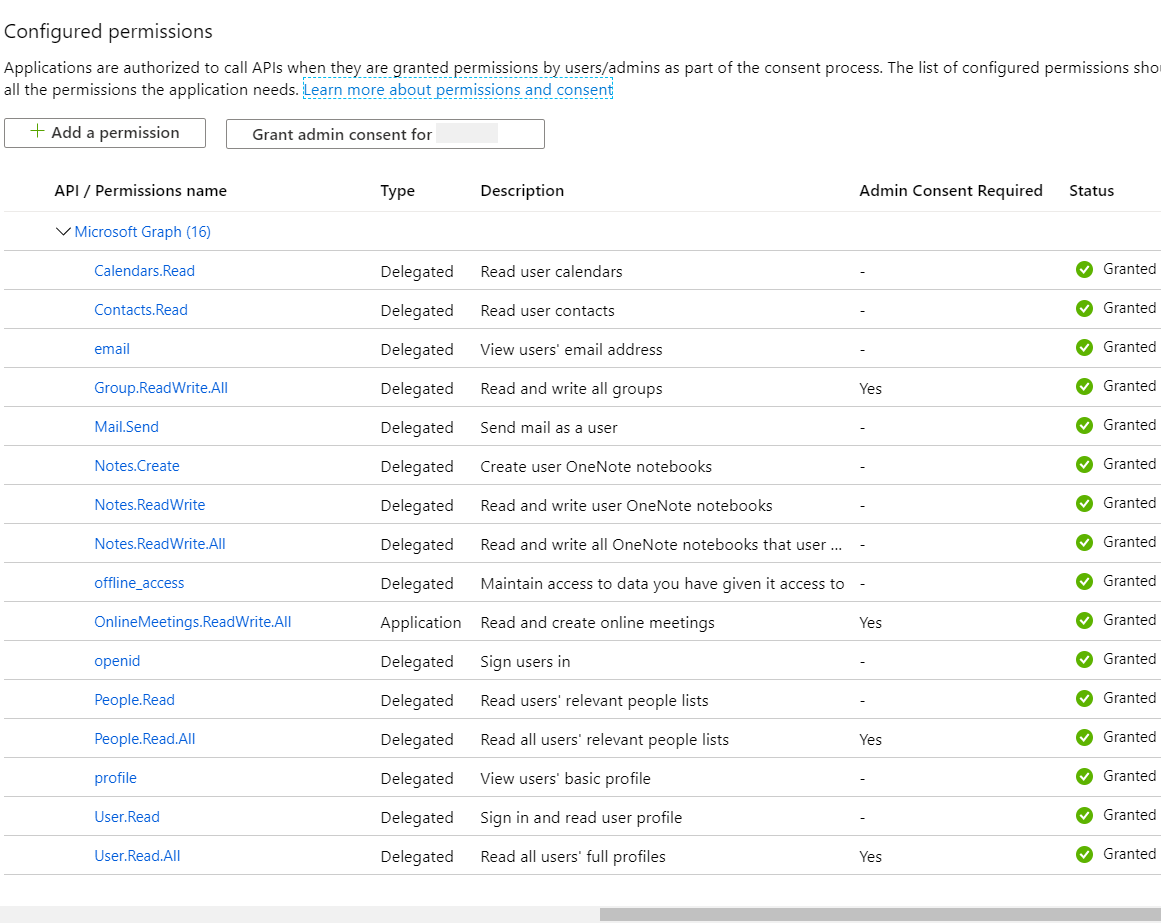Click the Admin Consent Required column header
Image resolution: width=1161 pixels, height=923 pixels.
click(950, 191)
